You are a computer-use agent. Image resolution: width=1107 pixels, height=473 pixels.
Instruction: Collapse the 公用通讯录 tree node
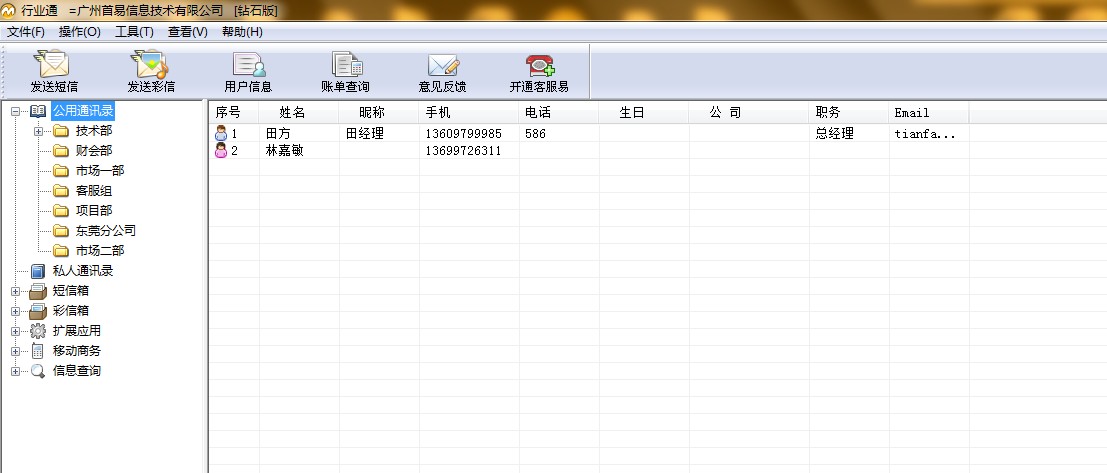click(16, 112)
